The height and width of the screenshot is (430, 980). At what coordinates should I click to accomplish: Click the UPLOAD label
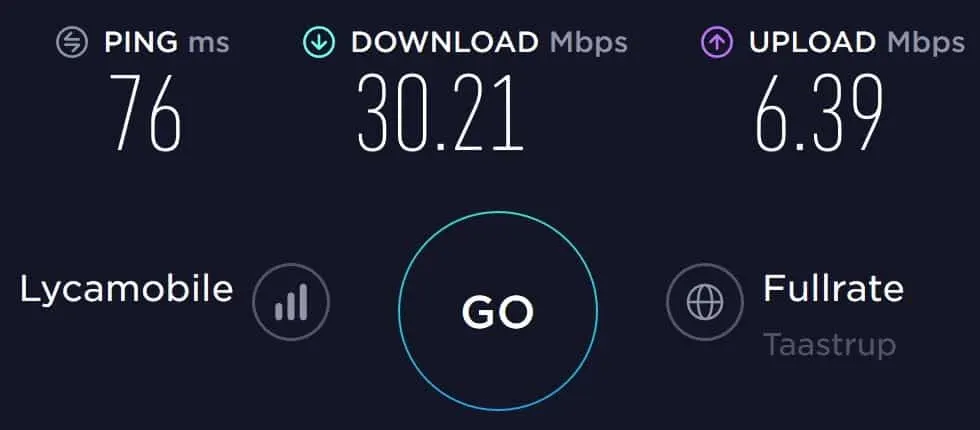coord(812,42)
